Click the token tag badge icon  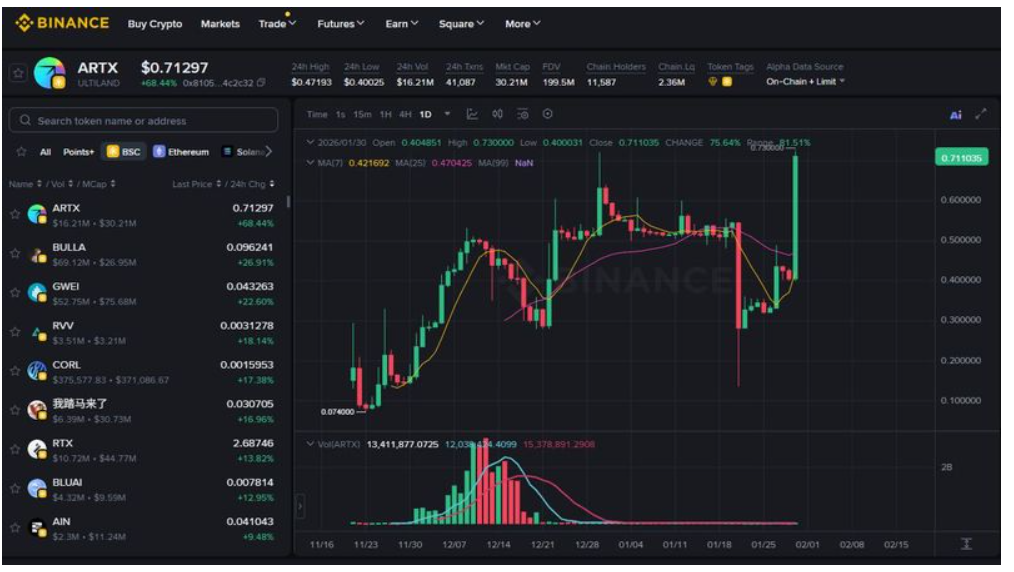[713, 82]
